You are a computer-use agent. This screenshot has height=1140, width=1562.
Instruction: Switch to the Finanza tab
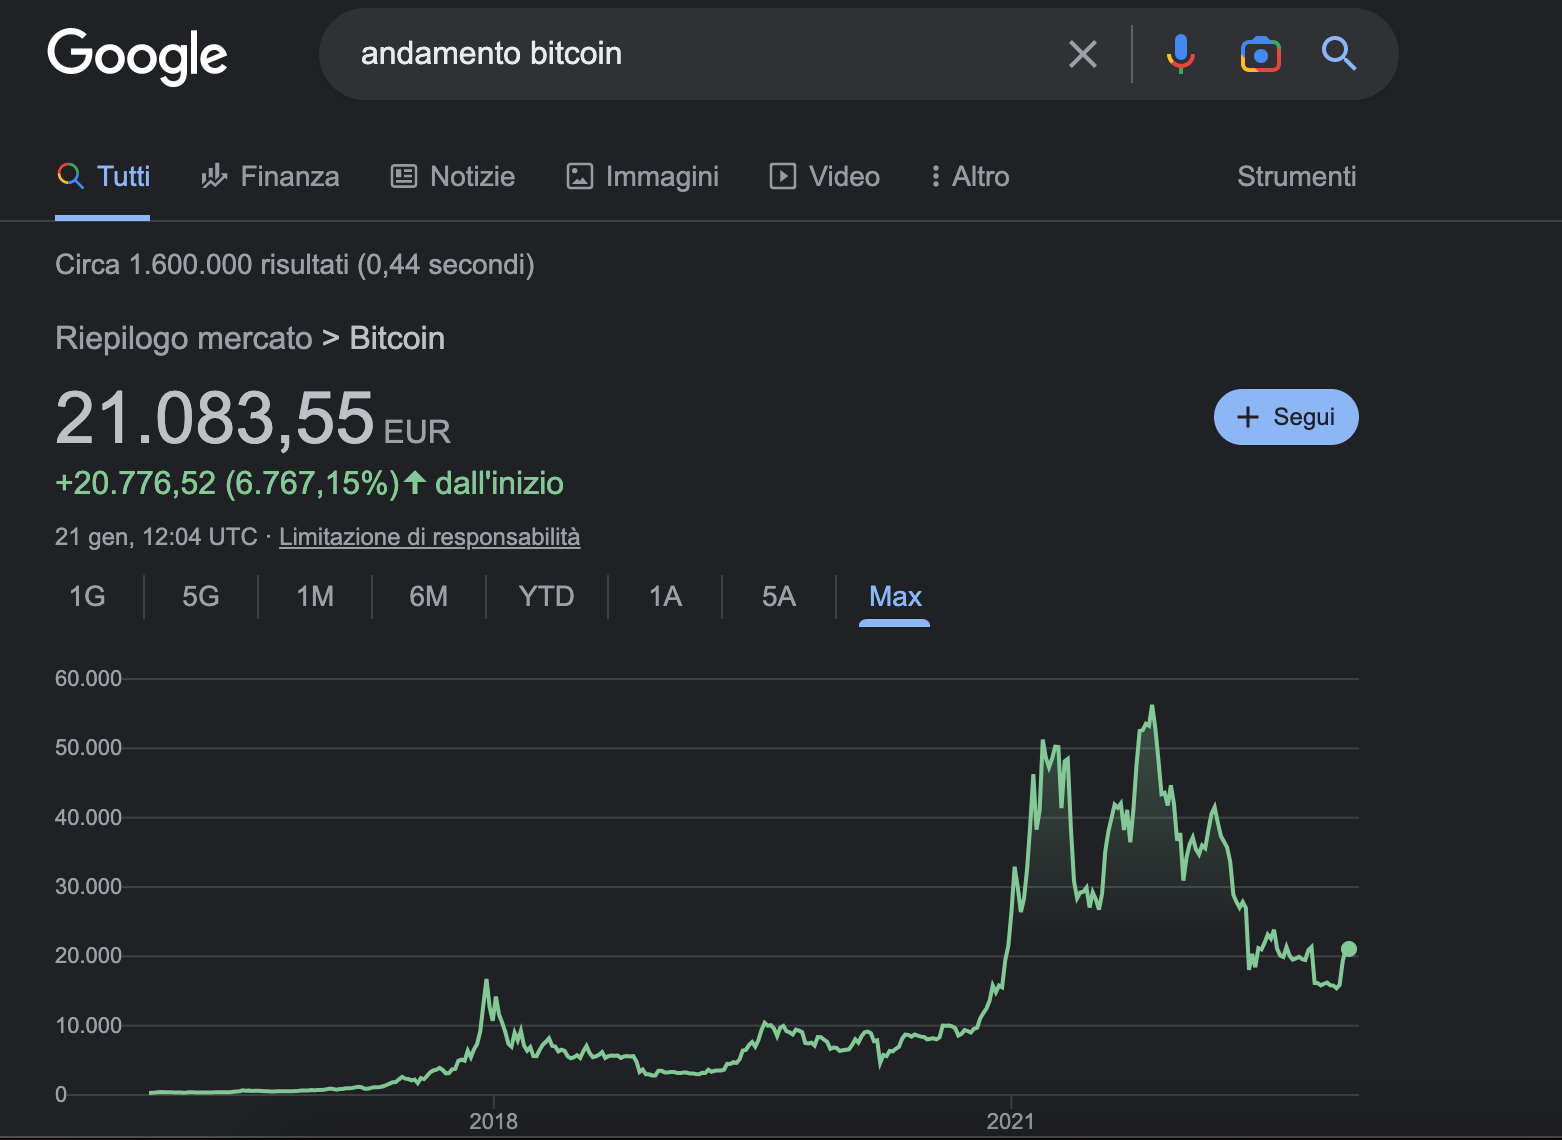270,177
